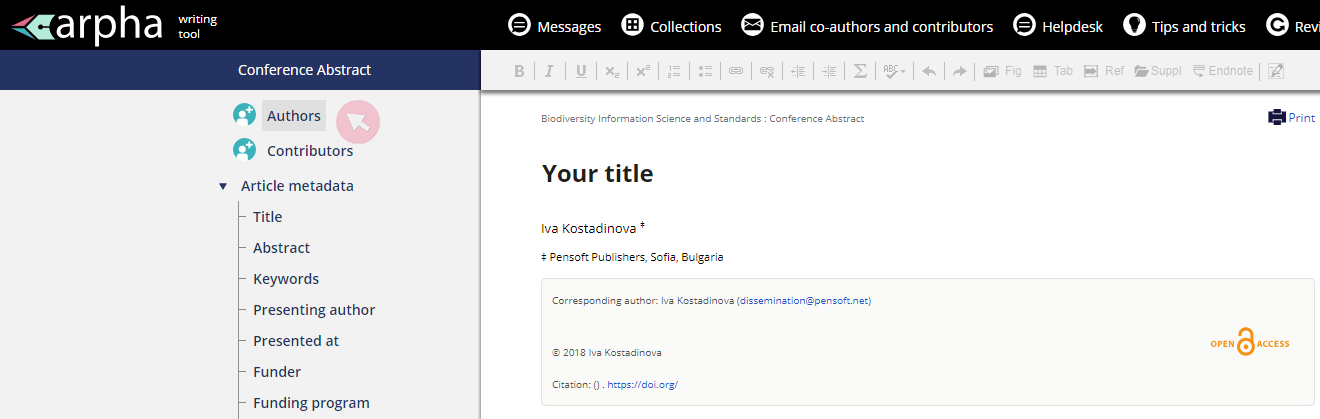Insert an Endnote
The width and height of the screenshot is (1320, 419).
pos(1223,71)
